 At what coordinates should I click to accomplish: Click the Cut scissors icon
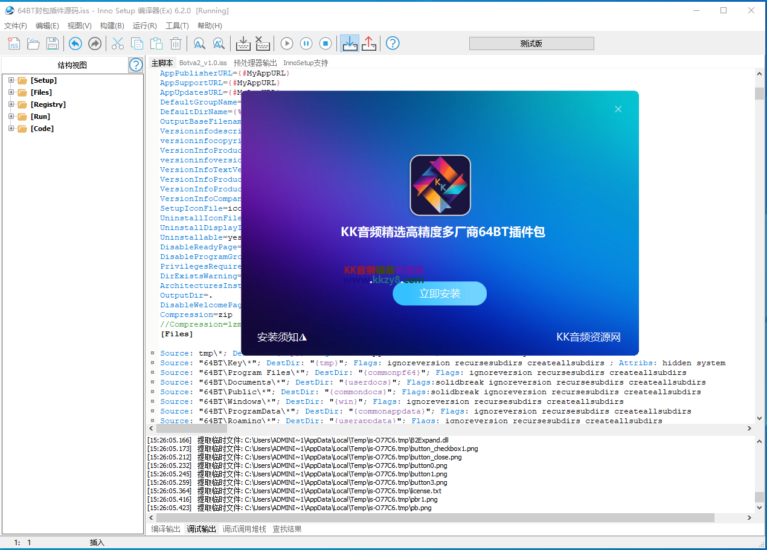click(118, 43)
